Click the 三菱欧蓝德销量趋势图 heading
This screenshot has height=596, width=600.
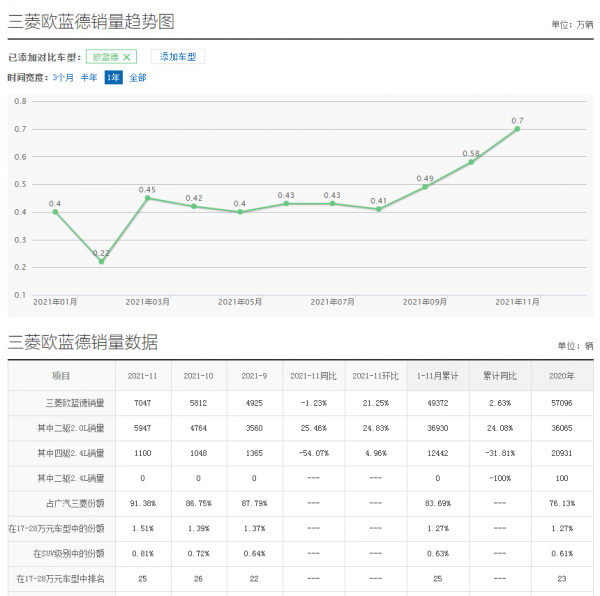[91, 21]
